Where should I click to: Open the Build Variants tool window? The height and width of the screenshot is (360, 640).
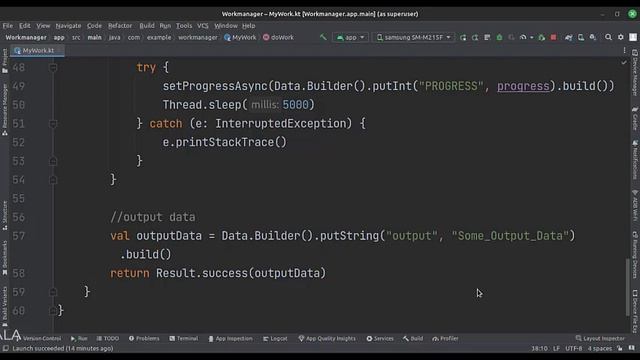5,306
